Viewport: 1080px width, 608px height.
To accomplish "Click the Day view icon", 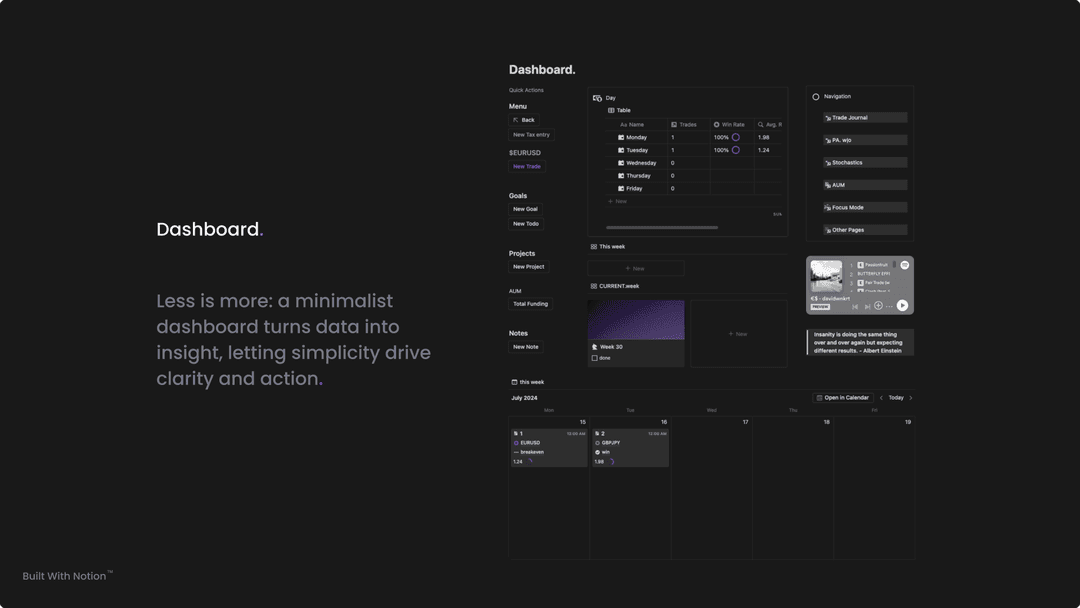I will (597, 98).
